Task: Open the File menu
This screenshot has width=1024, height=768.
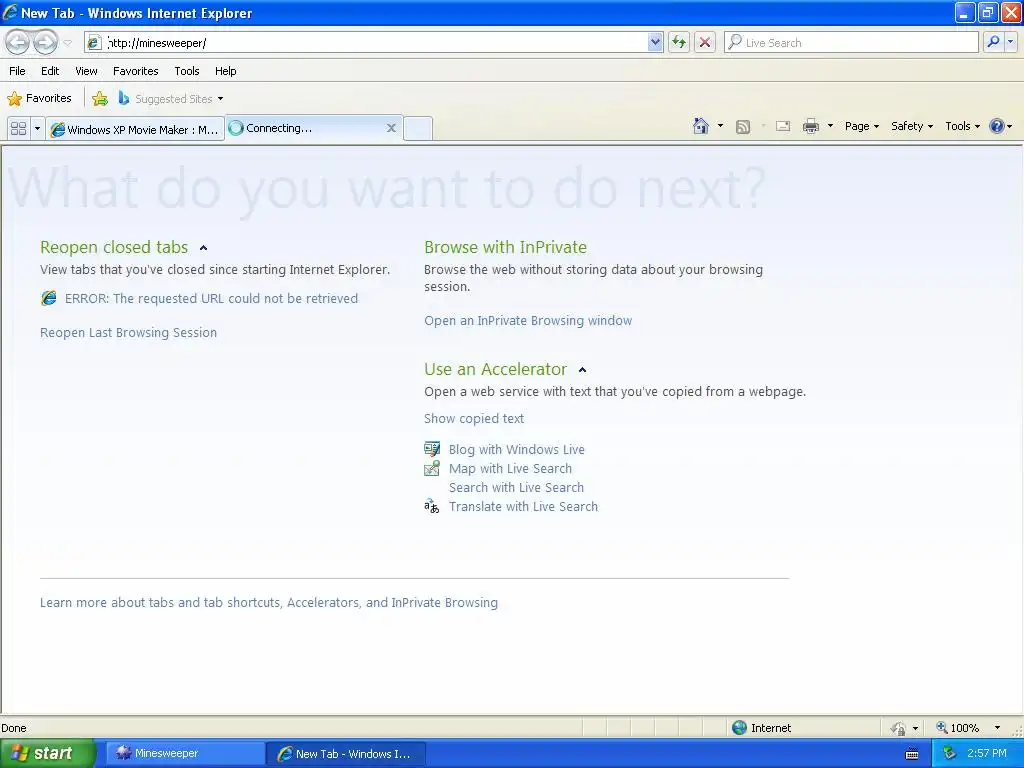Action: [18, 71]
